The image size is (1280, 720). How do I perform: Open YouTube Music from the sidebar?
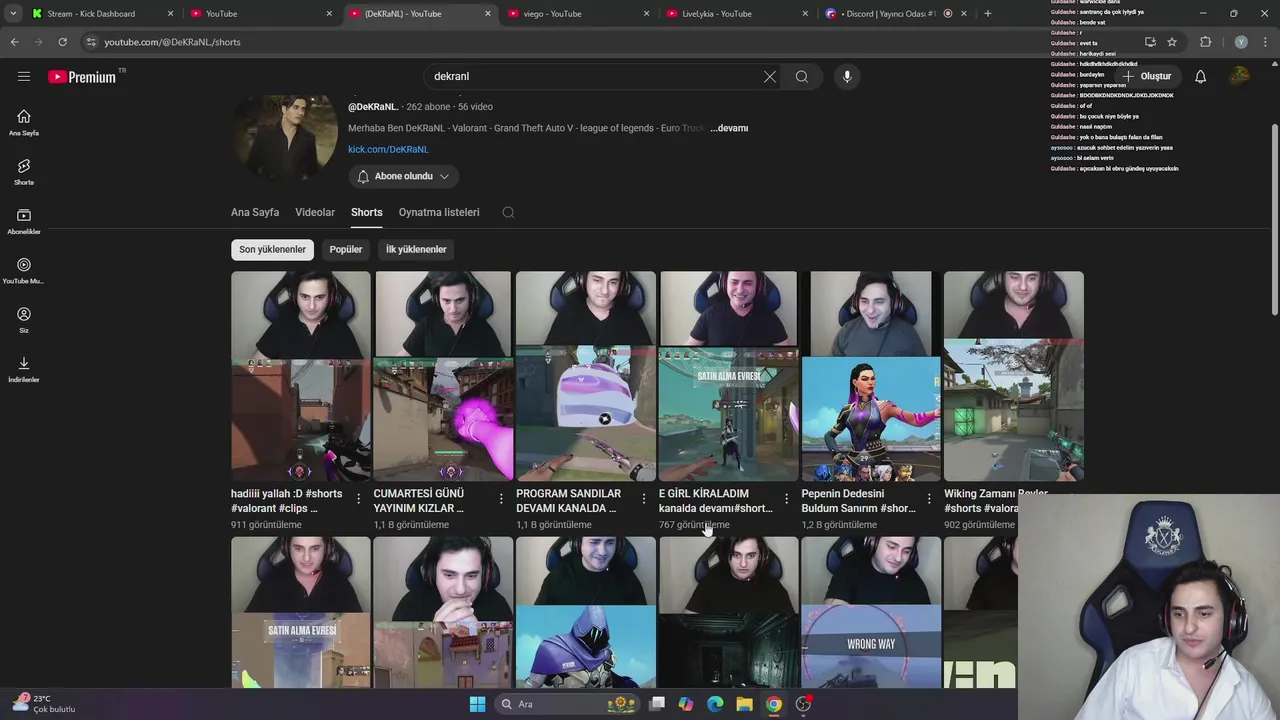[x=24, y=271]
